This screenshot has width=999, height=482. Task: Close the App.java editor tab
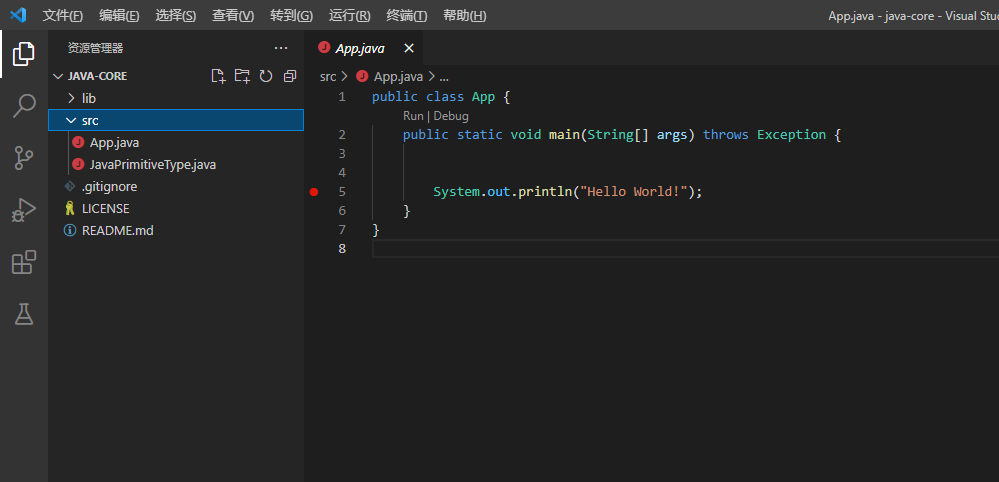409,48
